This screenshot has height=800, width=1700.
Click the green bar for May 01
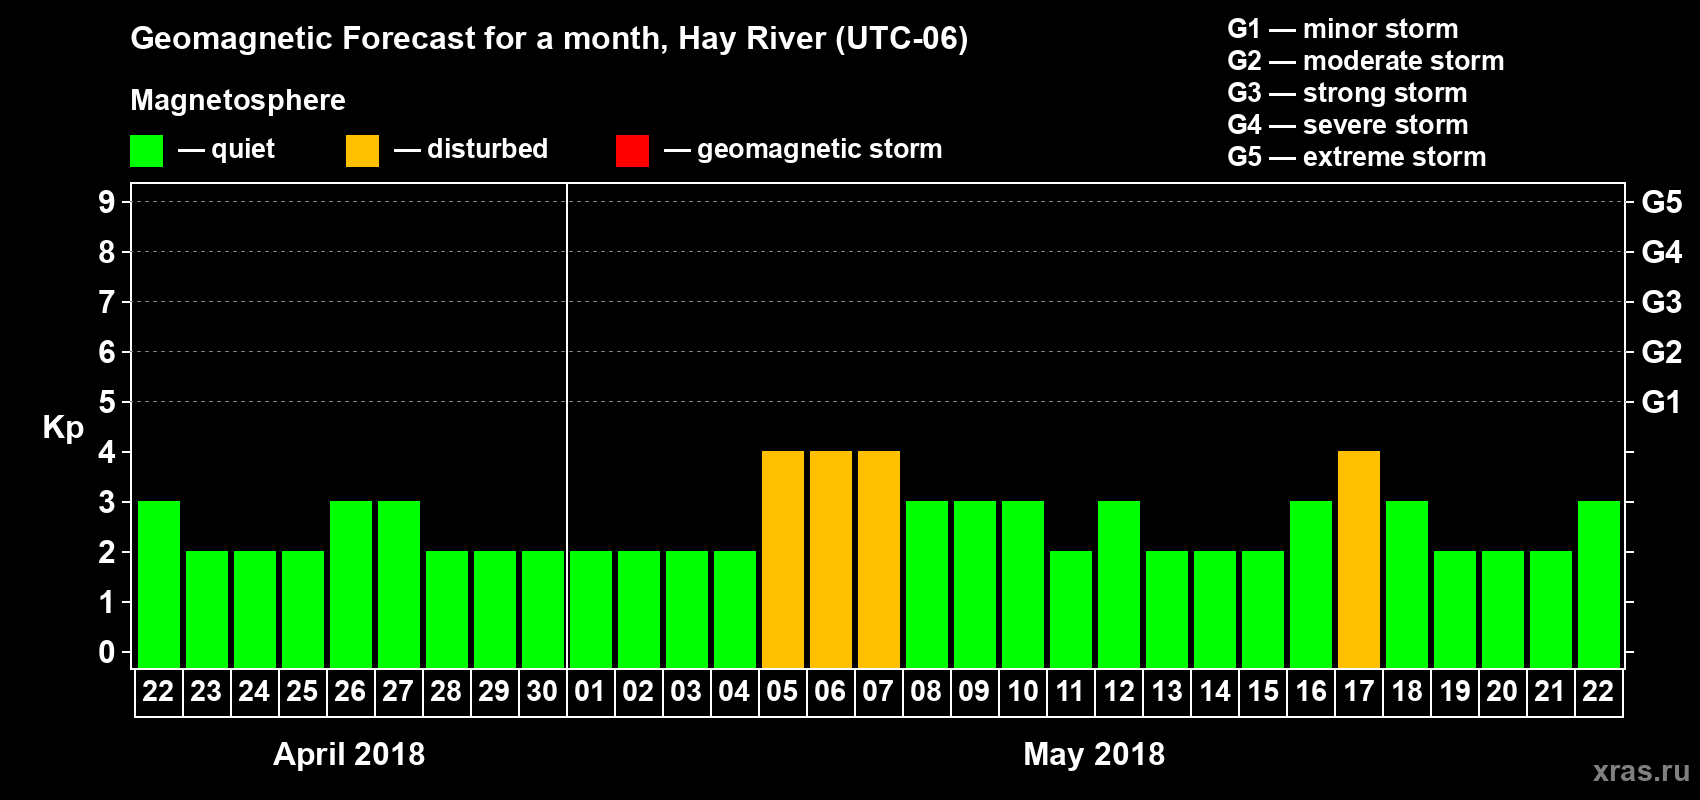(x=591, y=609)
